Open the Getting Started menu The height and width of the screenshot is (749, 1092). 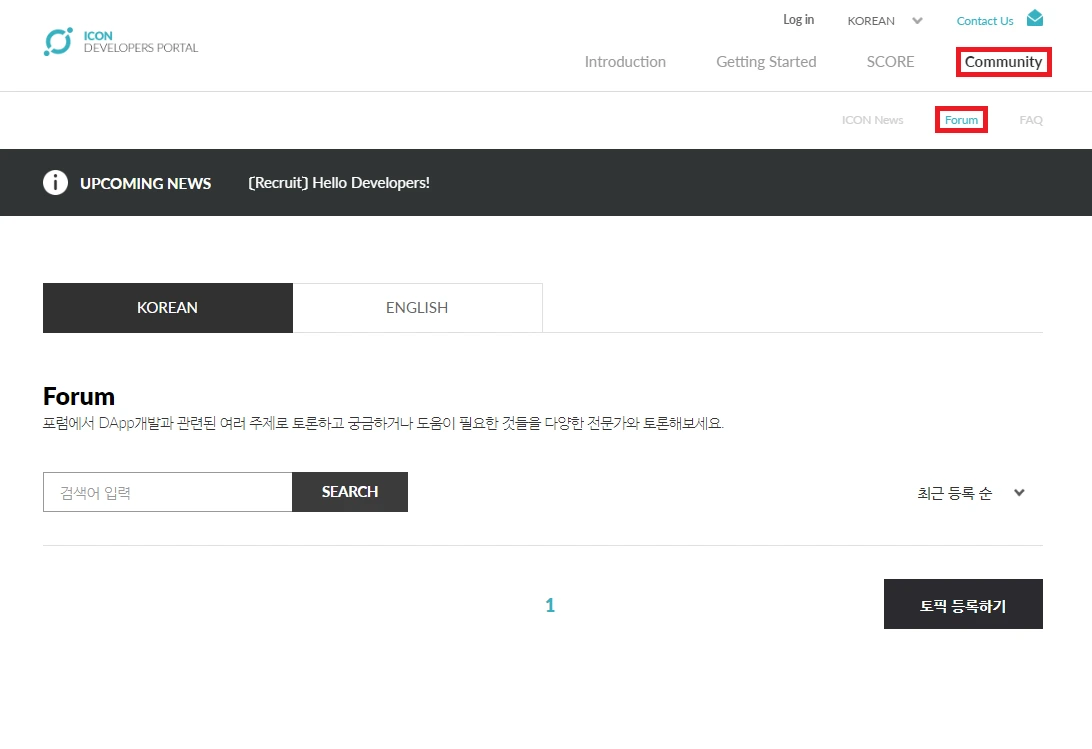766,62
